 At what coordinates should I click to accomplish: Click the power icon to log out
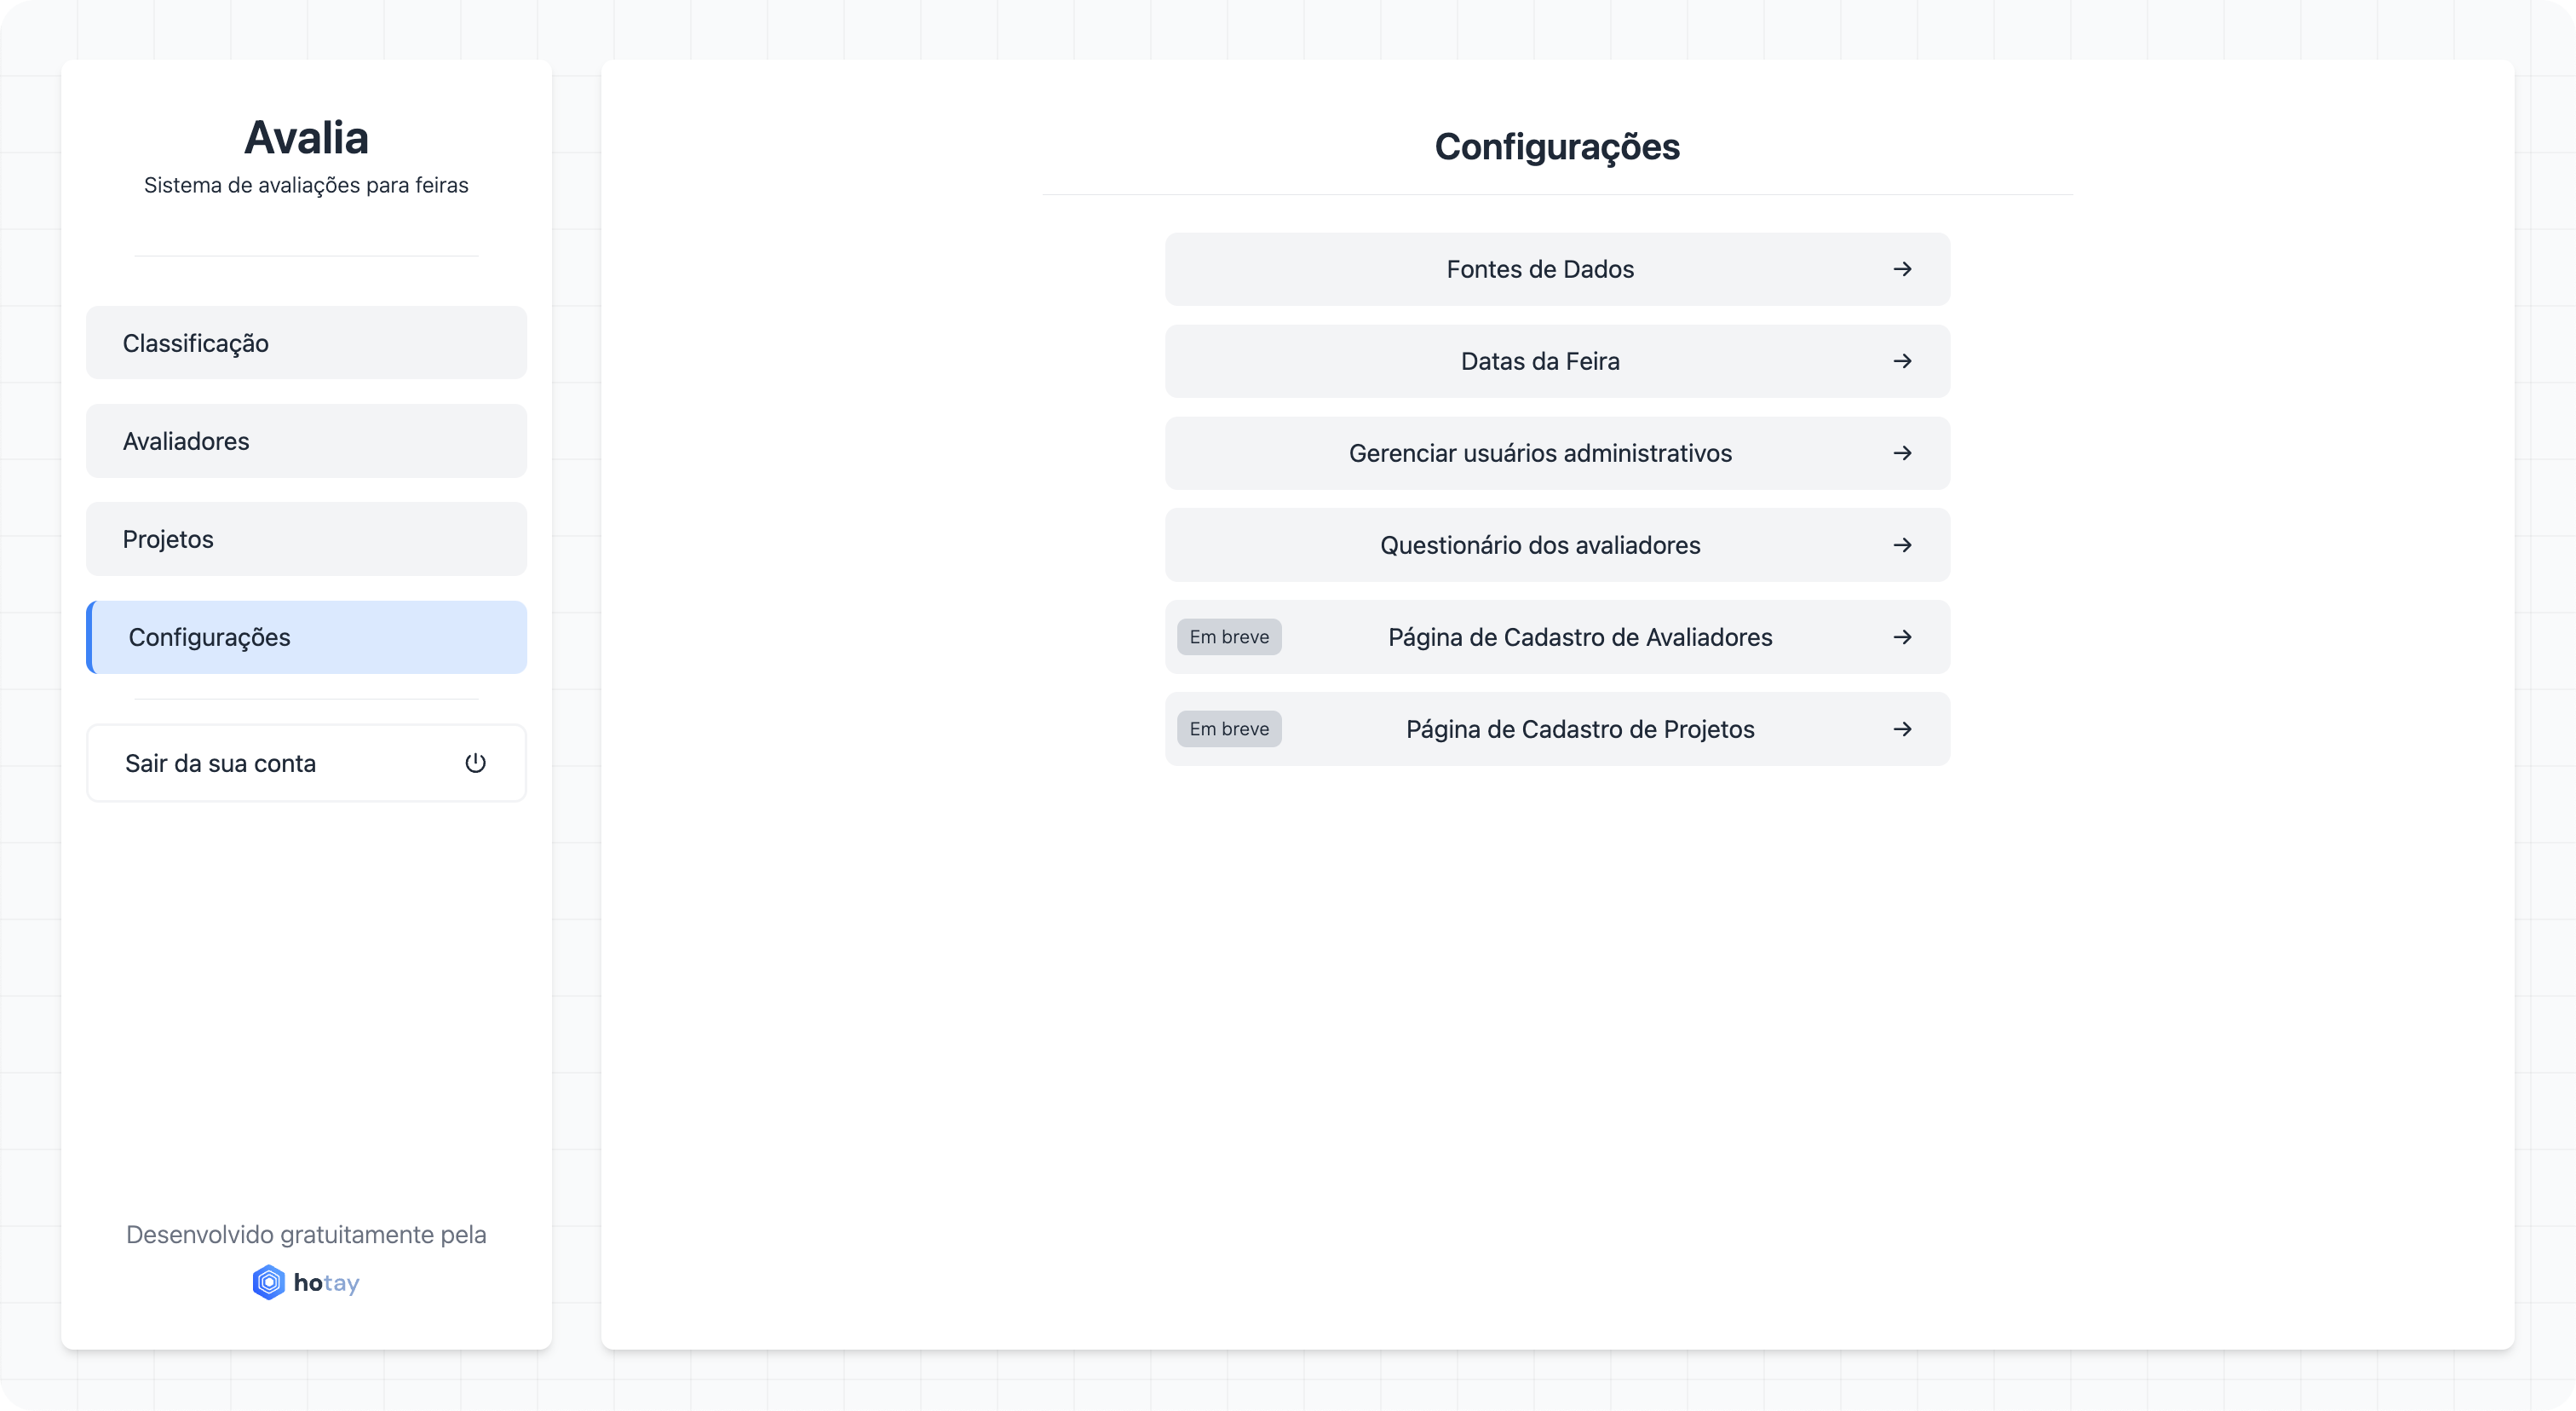475,763
